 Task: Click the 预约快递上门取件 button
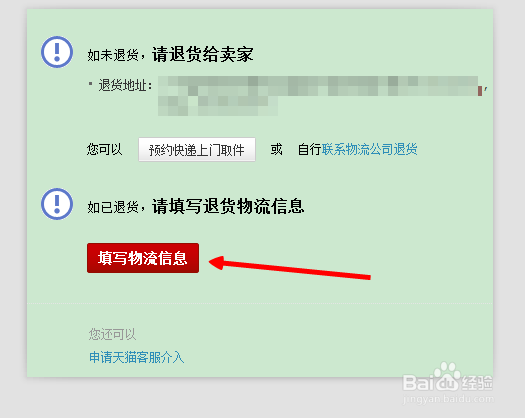click(197, 150)
